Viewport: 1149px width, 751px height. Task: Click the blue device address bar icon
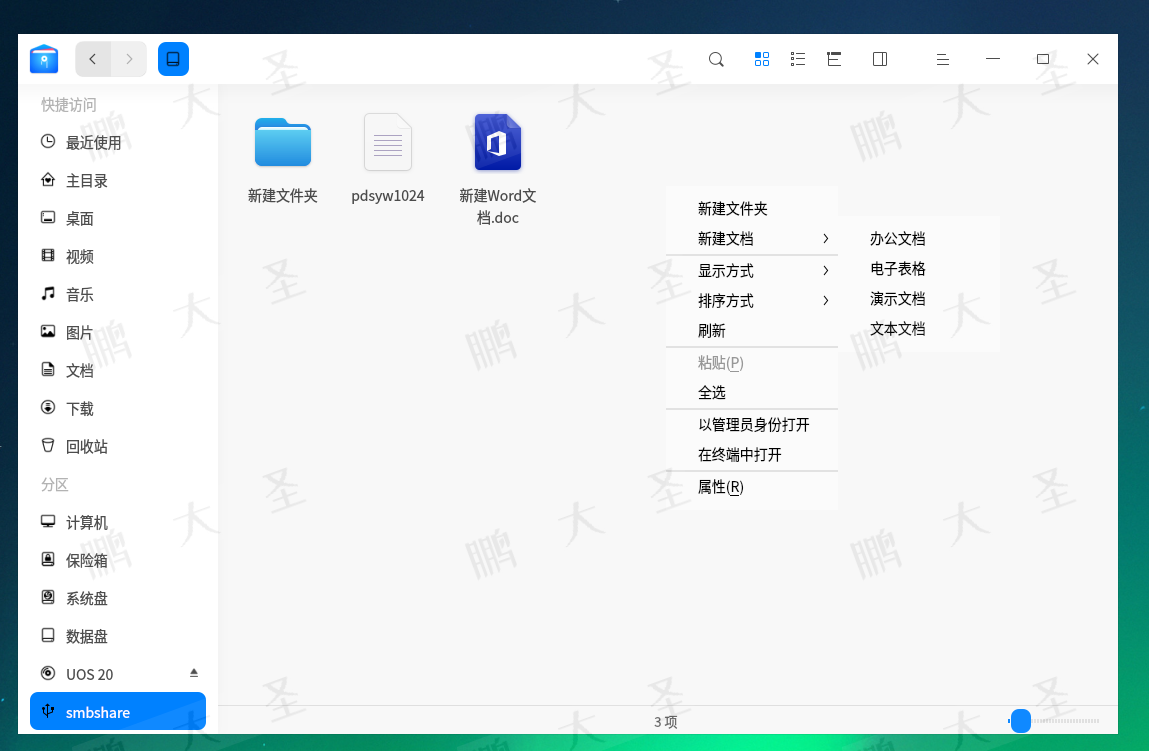[x=173, y=59]
